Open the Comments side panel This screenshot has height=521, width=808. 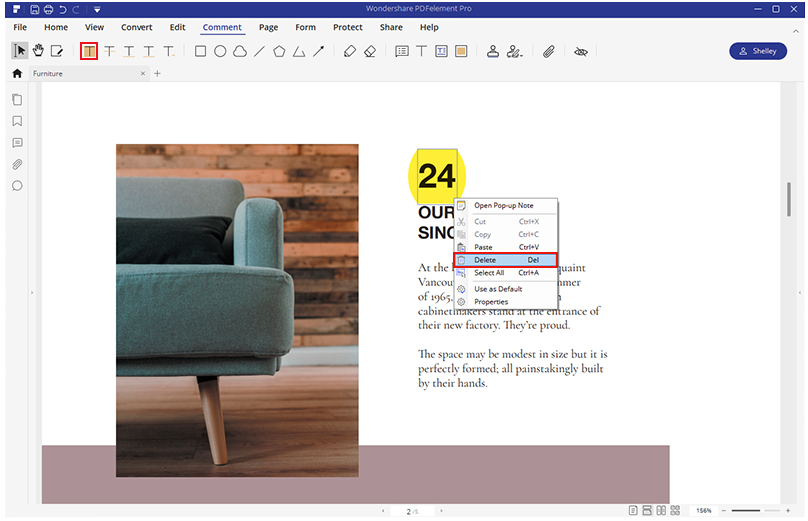coord(17,143)
